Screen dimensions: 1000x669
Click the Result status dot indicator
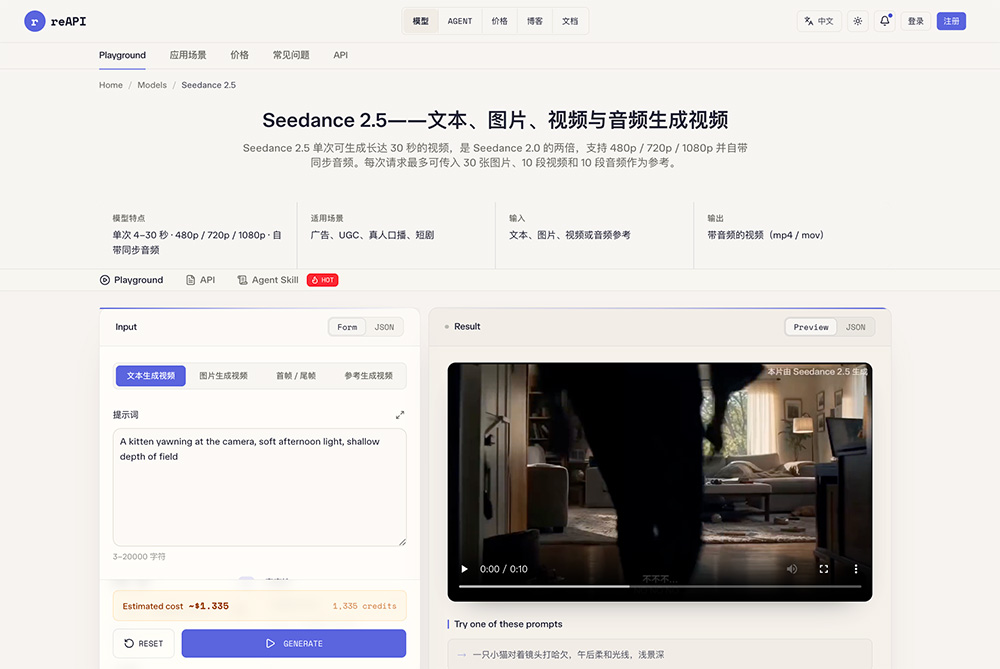446,327
